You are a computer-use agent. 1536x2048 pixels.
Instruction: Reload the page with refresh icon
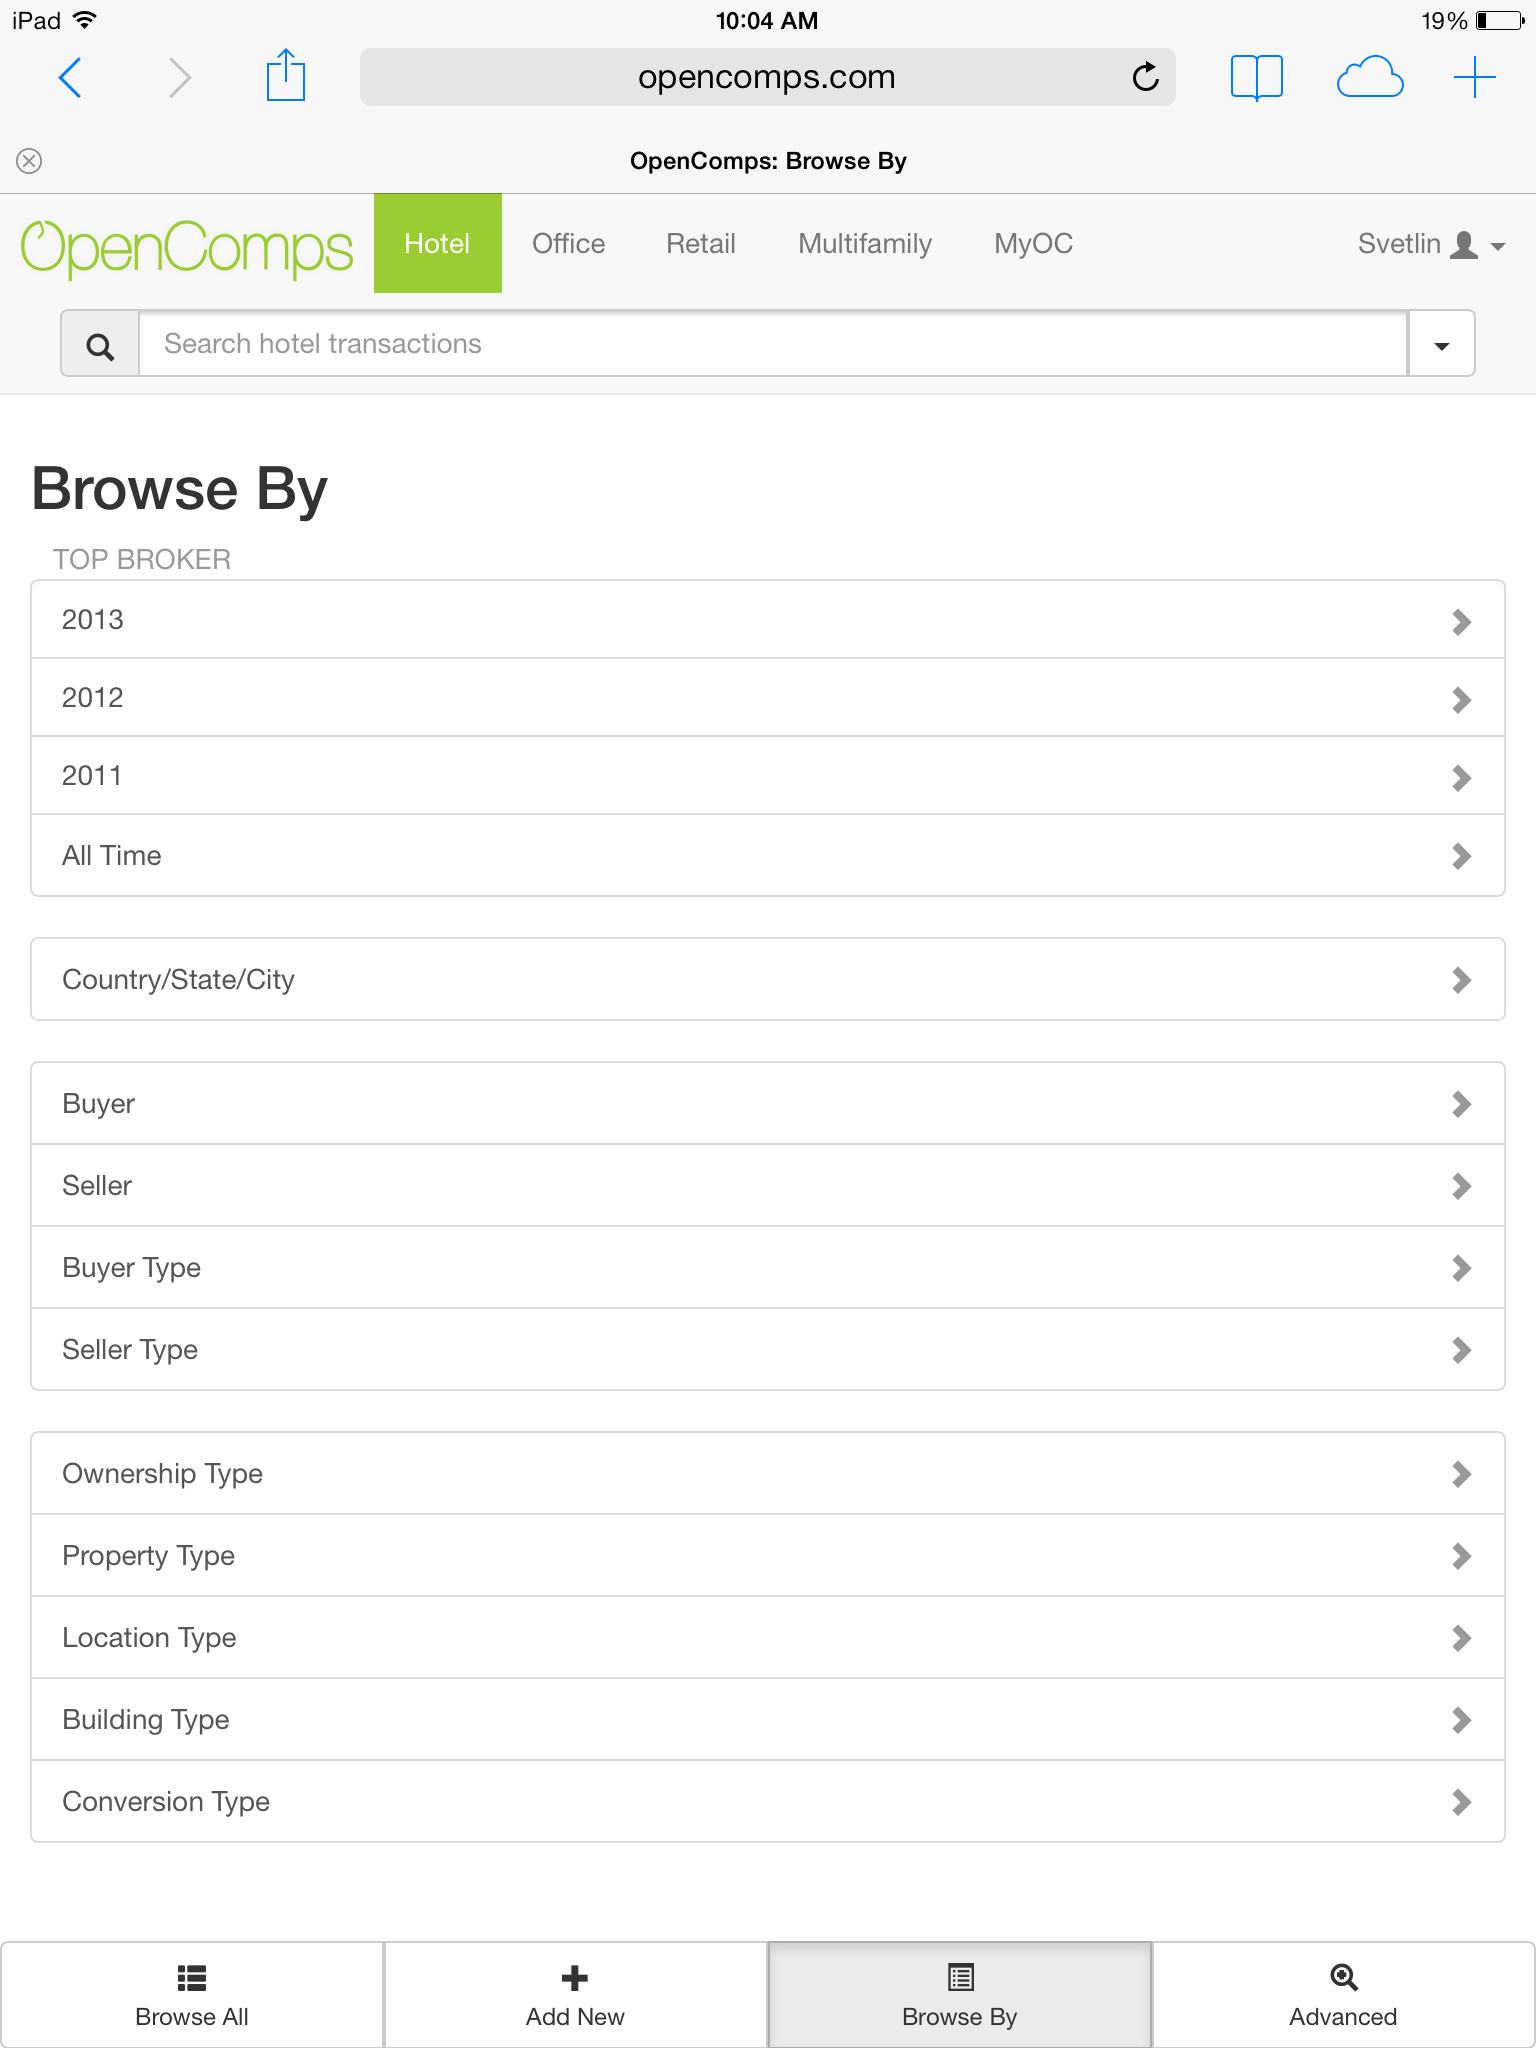pos(1145,77)
